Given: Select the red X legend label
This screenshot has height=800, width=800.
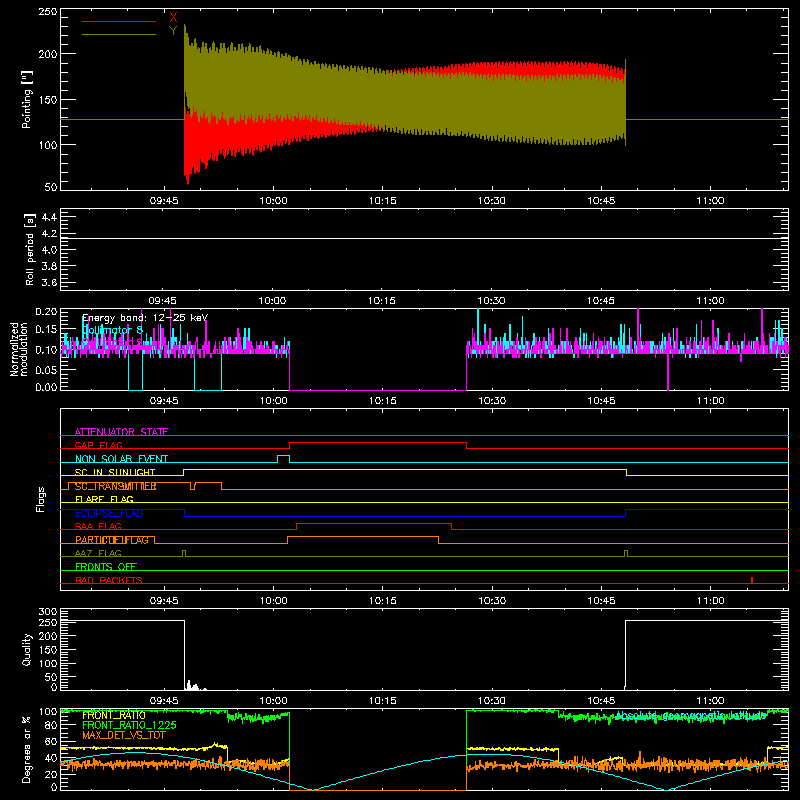Looking at the screenshot, I should 173,17.
